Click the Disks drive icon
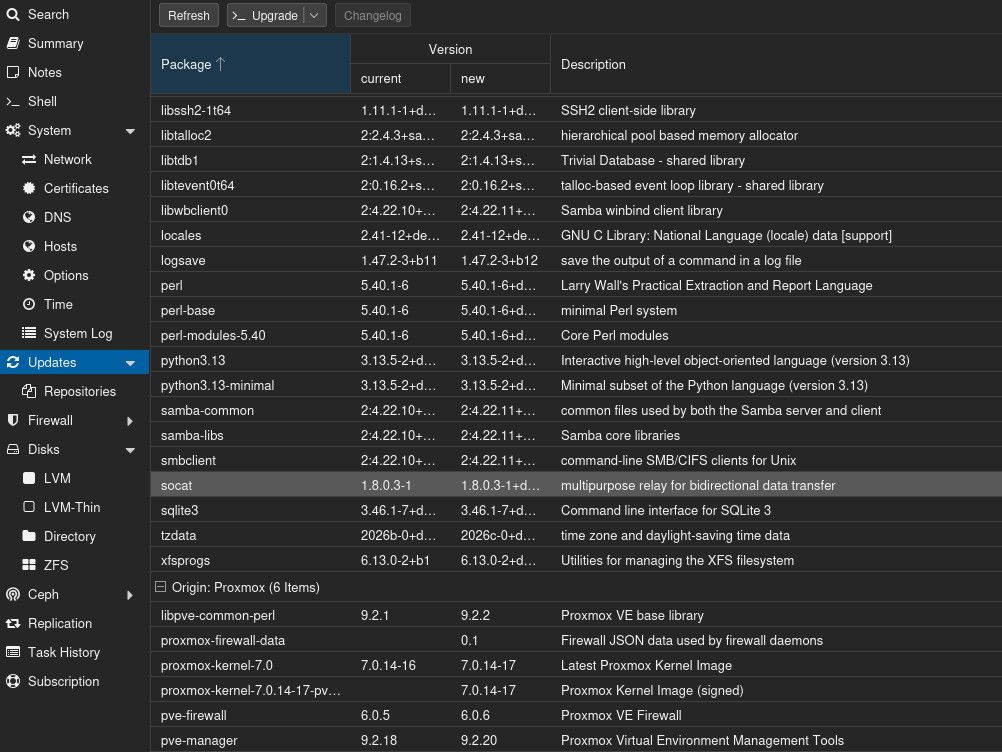1002x752 pixels. [x=13, y=450]
